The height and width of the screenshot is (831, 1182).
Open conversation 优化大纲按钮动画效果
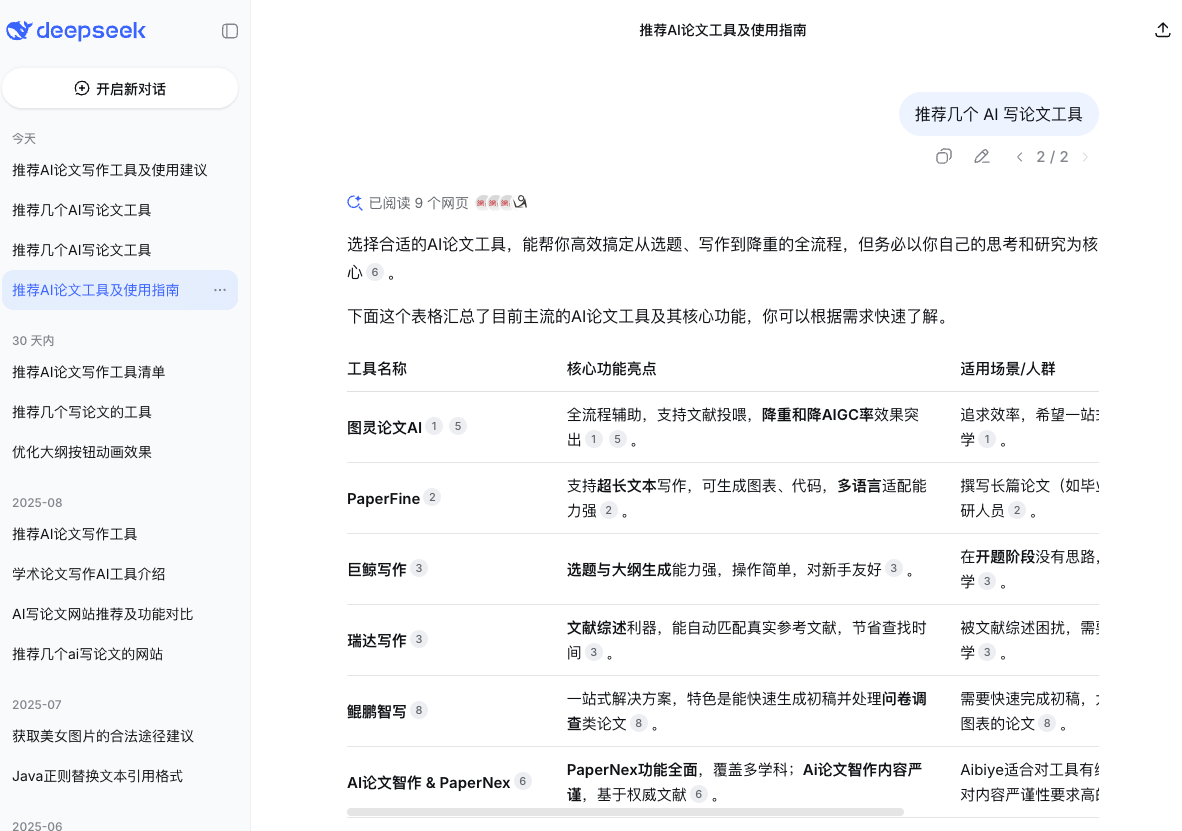pyautogui.click(x=82, y=452)
